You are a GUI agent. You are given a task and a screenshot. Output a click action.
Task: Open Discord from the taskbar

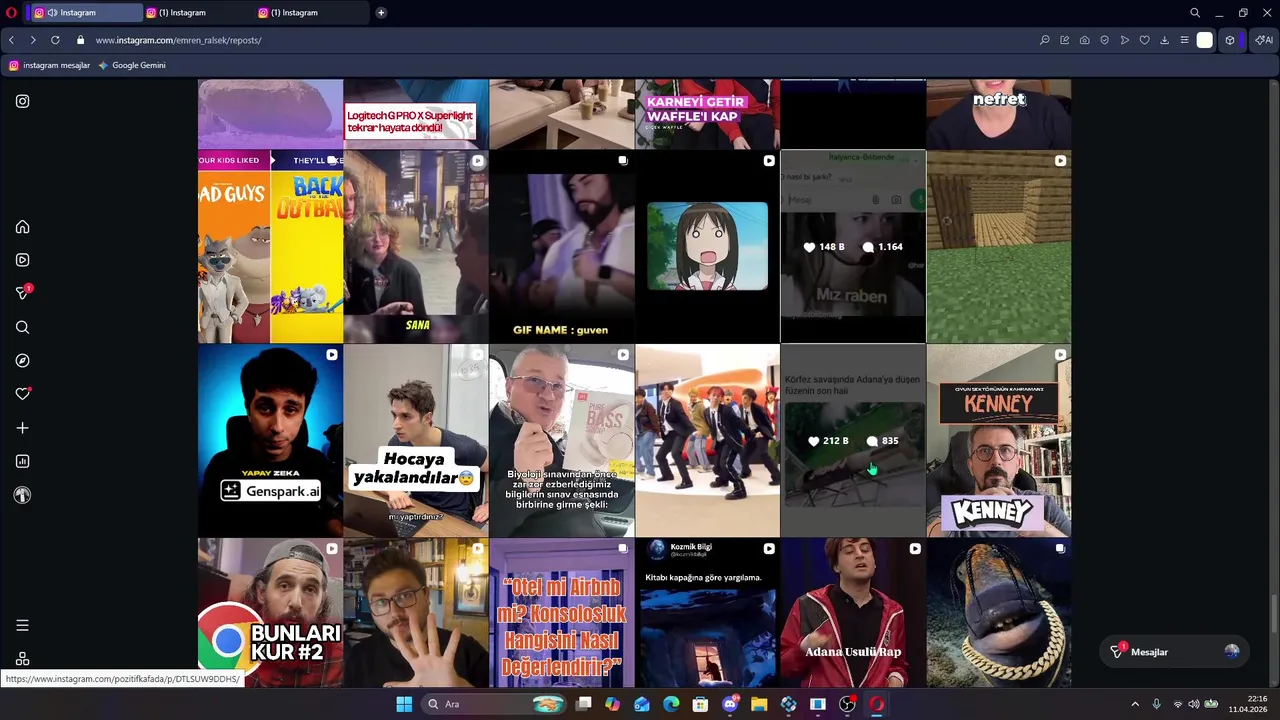coord(730,704)
